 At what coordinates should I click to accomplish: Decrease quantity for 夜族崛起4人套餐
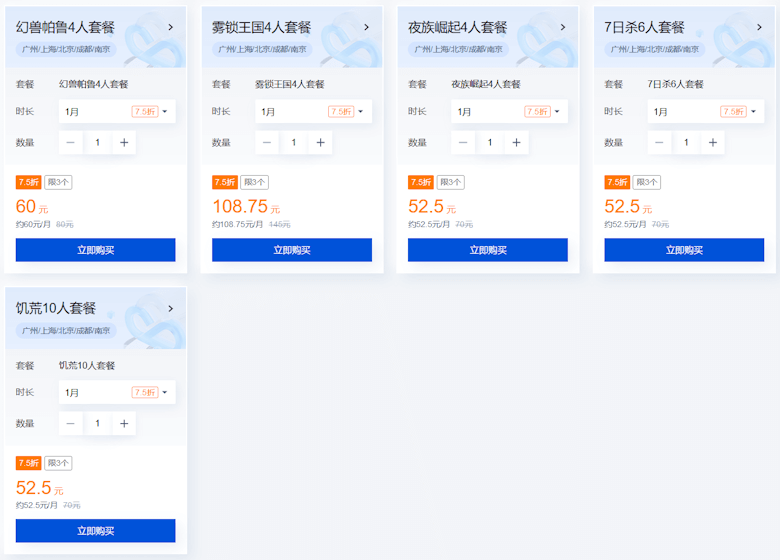(x=463, y=143)
